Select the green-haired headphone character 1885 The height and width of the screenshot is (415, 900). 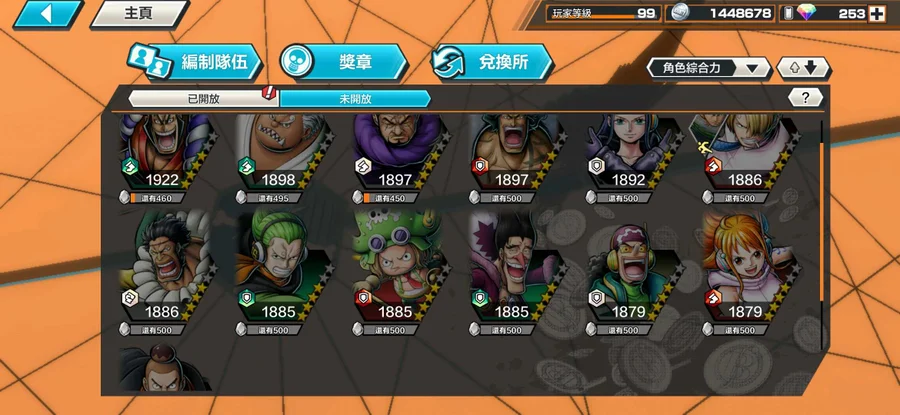point(280,266)
